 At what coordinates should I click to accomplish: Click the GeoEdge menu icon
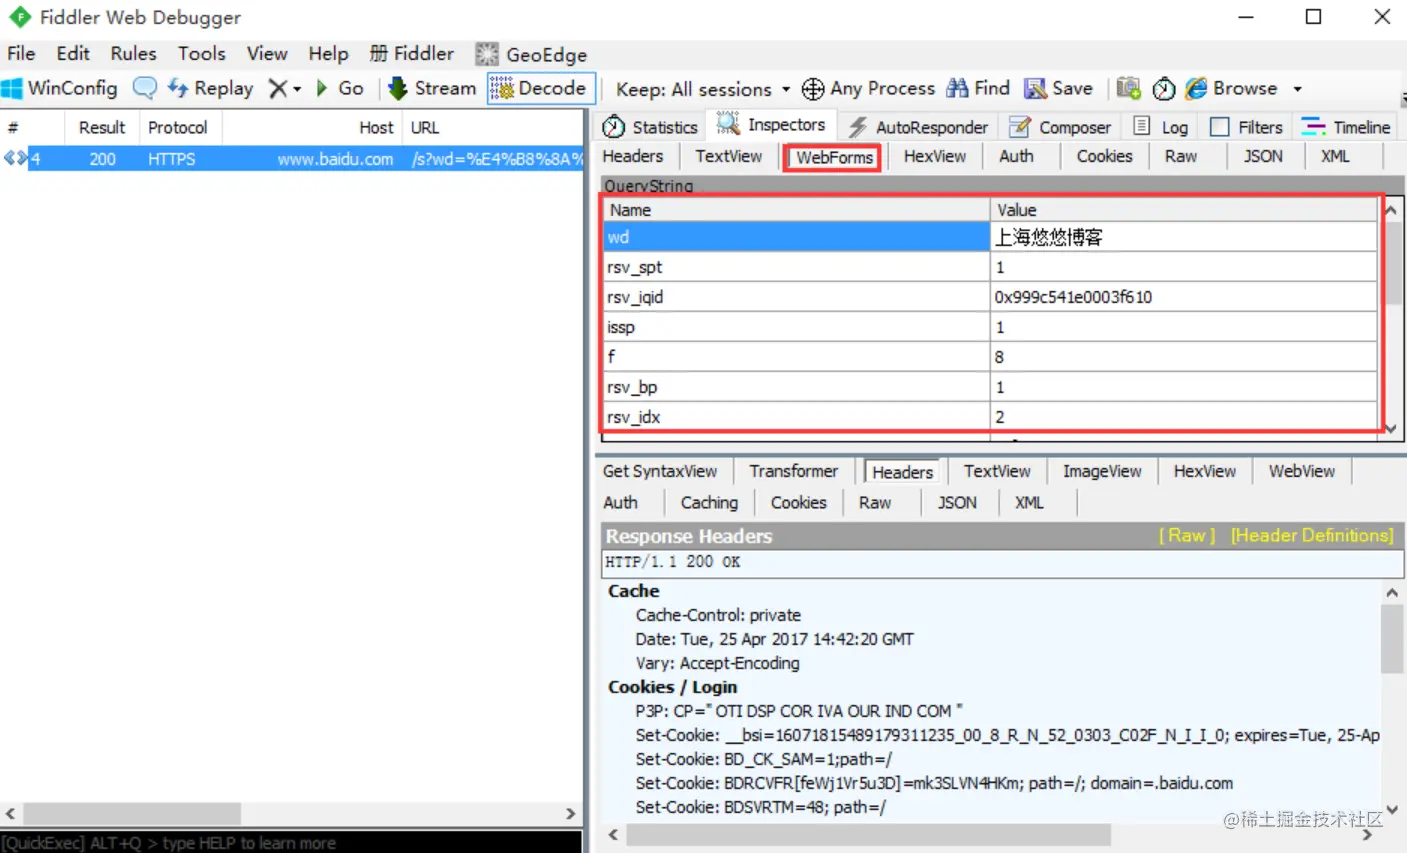tap(487, 54)
